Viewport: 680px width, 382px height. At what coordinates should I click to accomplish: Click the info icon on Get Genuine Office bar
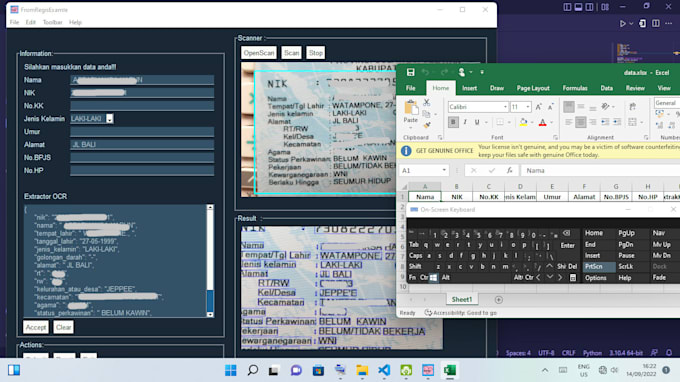(x=406, y=151)
